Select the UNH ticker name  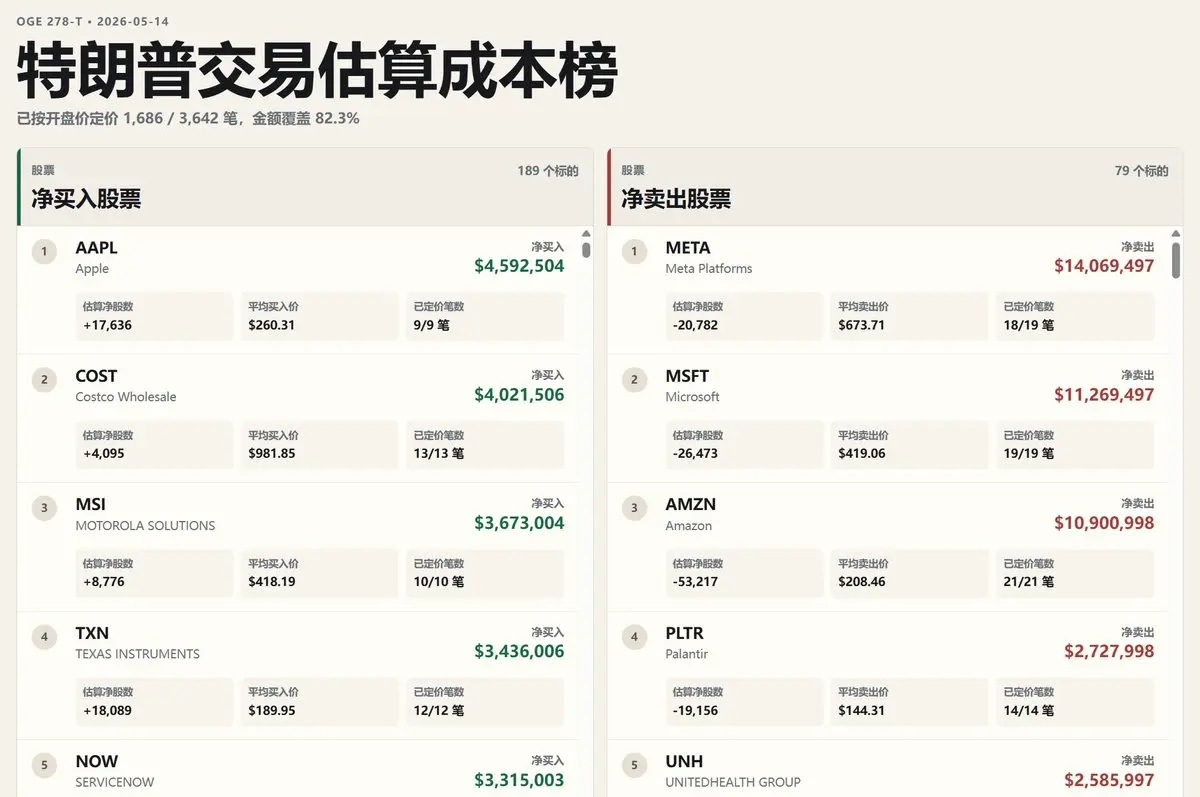(684, 762)
